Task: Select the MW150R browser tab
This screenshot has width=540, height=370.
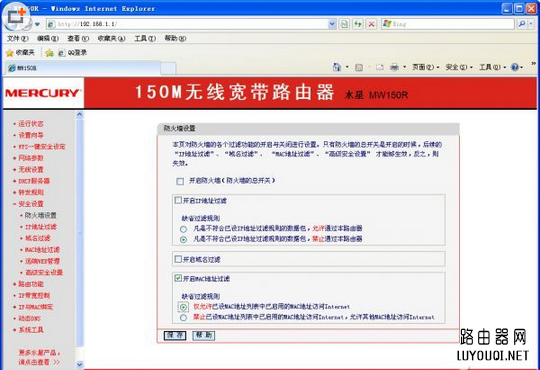Action: tap(83, 68)
